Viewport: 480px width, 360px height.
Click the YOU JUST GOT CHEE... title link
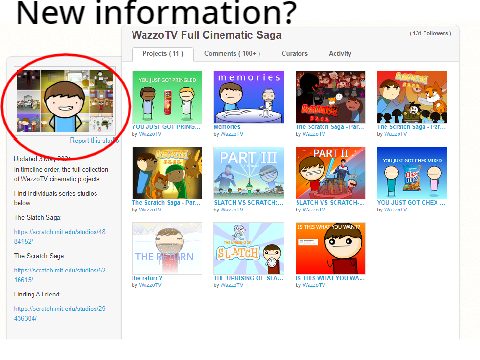point(411,203)
